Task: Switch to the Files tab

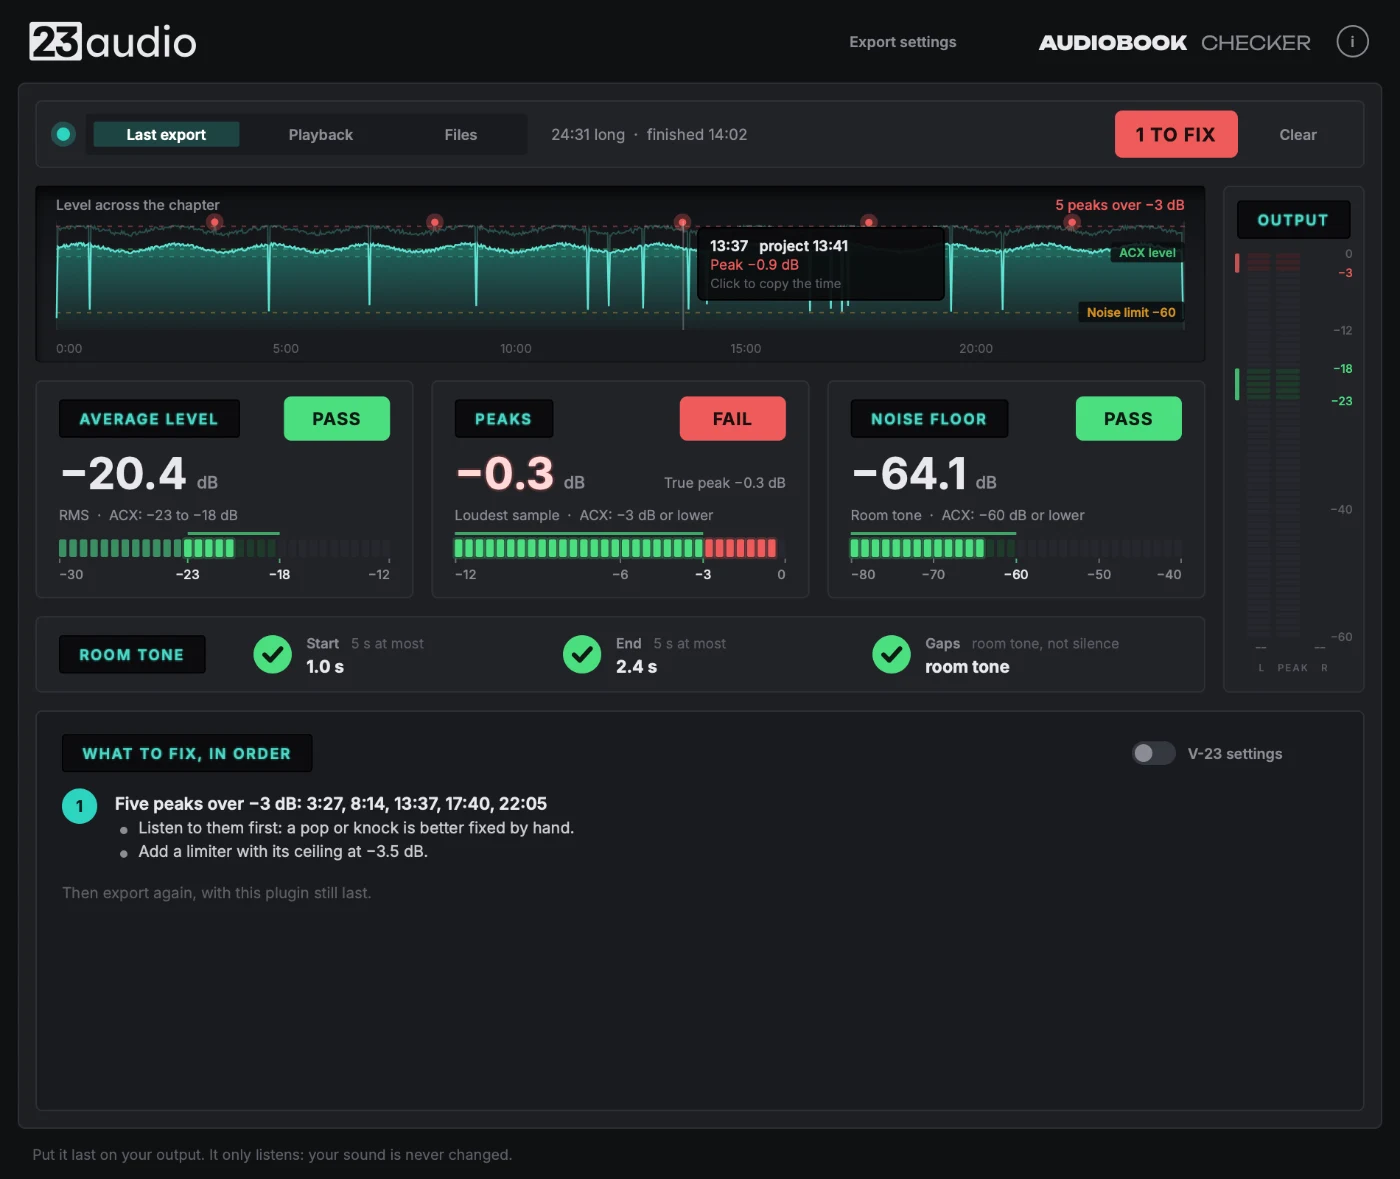Action: [x=461, y=134]
